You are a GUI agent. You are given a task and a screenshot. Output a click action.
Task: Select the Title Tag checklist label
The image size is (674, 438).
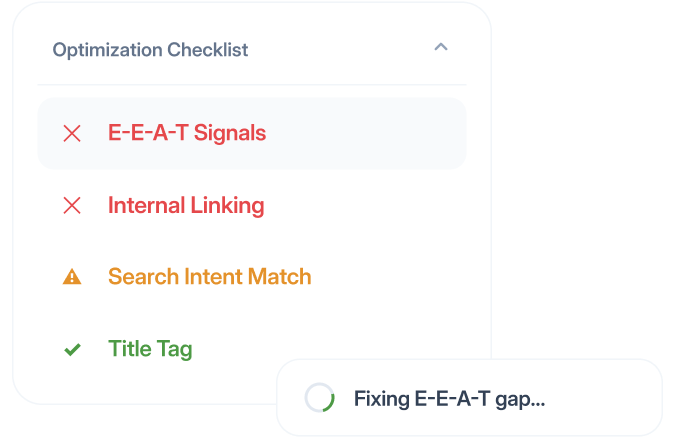(x=150, y=349)
